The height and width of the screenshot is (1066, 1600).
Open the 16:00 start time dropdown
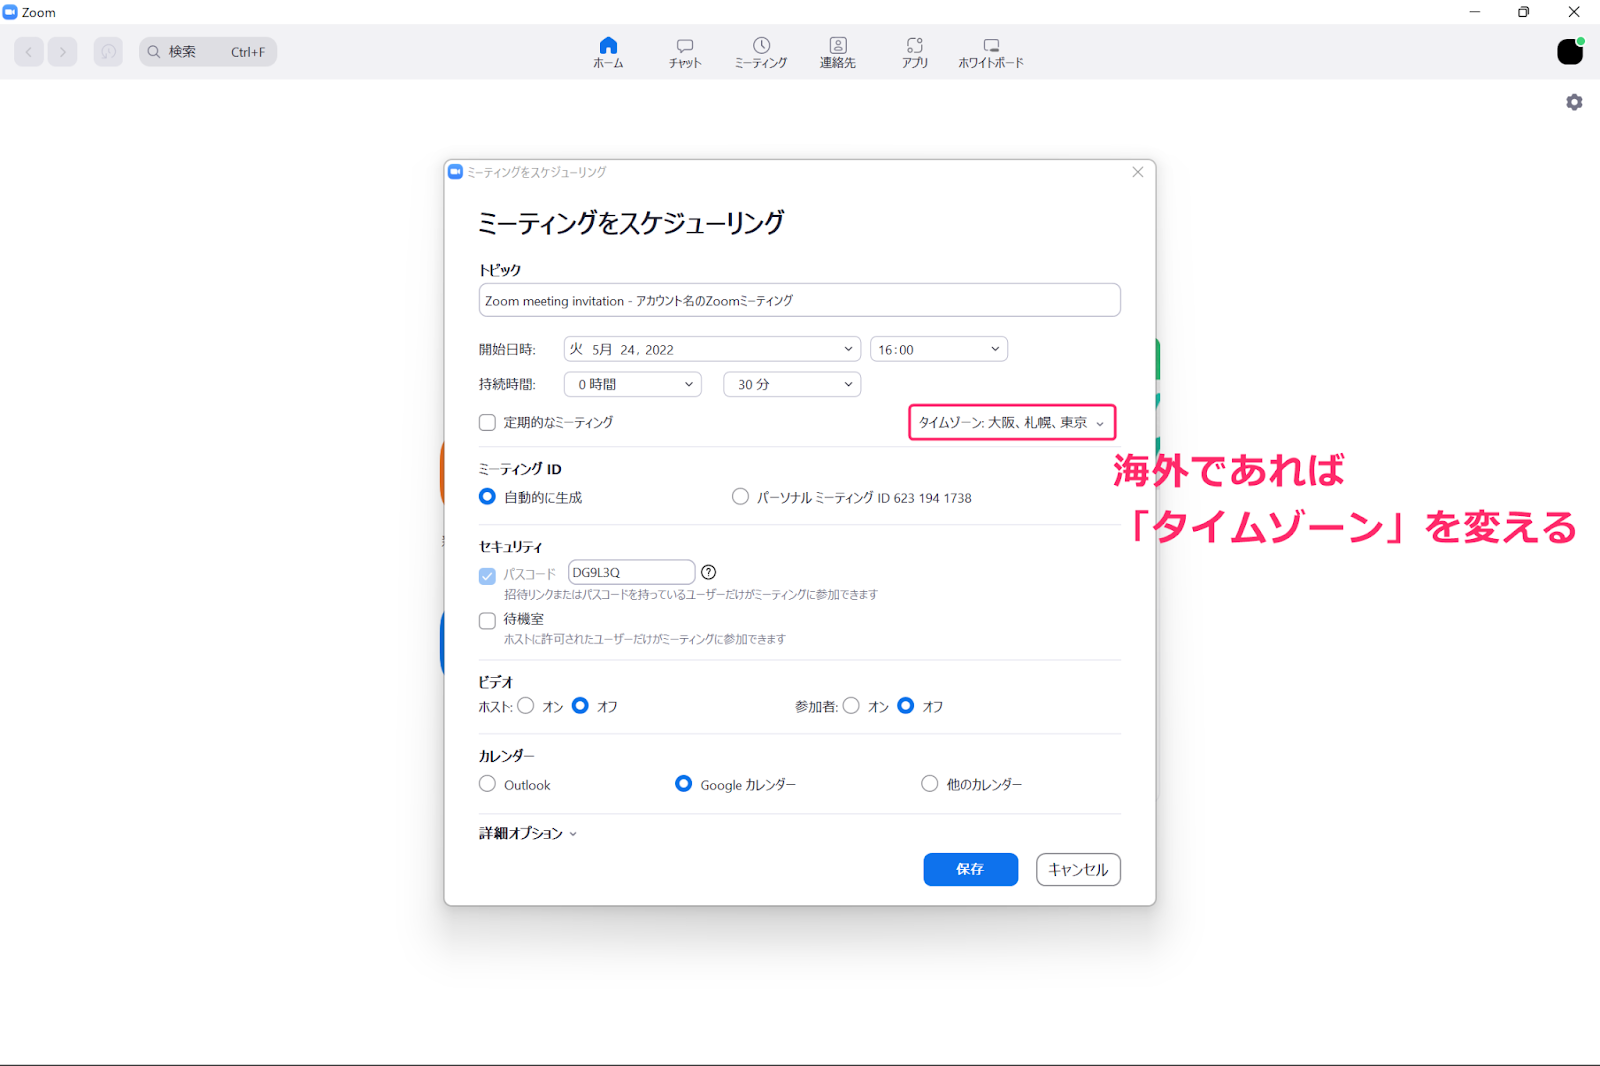point(938,349)
